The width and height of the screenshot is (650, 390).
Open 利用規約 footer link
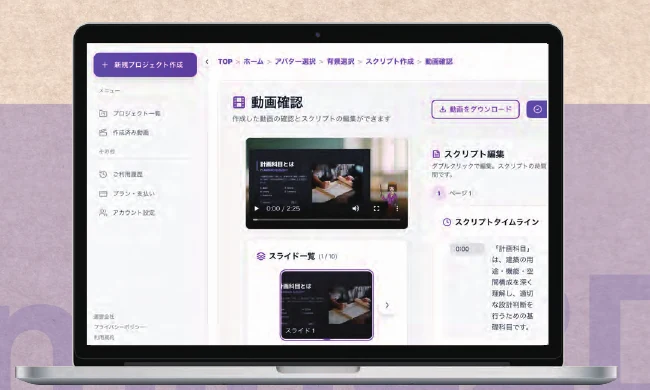tap(104, 337)
